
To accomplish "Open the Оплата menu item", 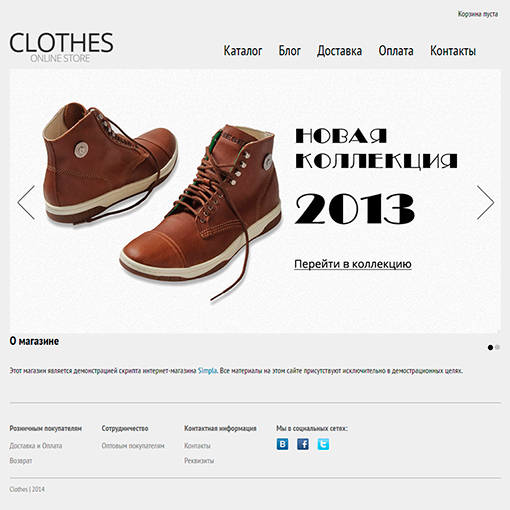I will point(396,51).
